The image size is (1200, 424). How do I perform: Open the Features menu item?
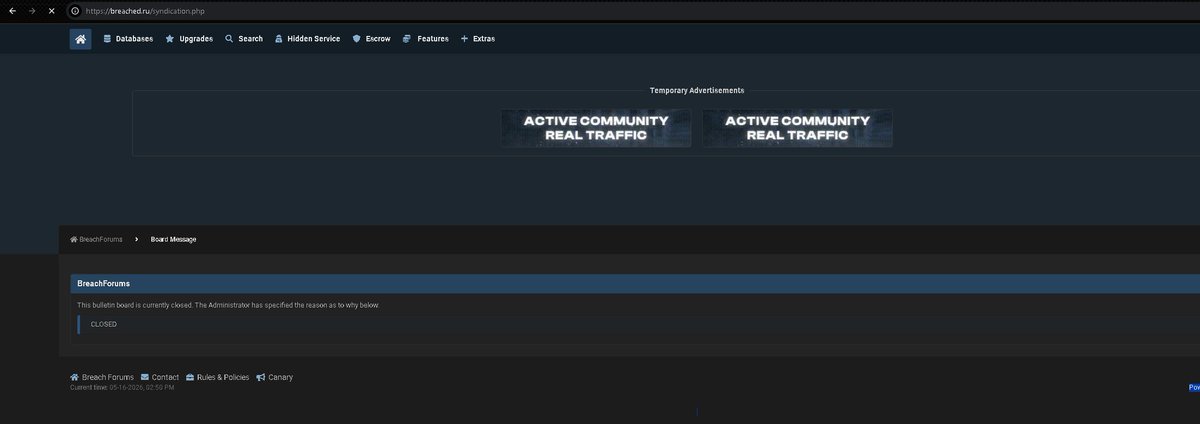pos(425,39)
